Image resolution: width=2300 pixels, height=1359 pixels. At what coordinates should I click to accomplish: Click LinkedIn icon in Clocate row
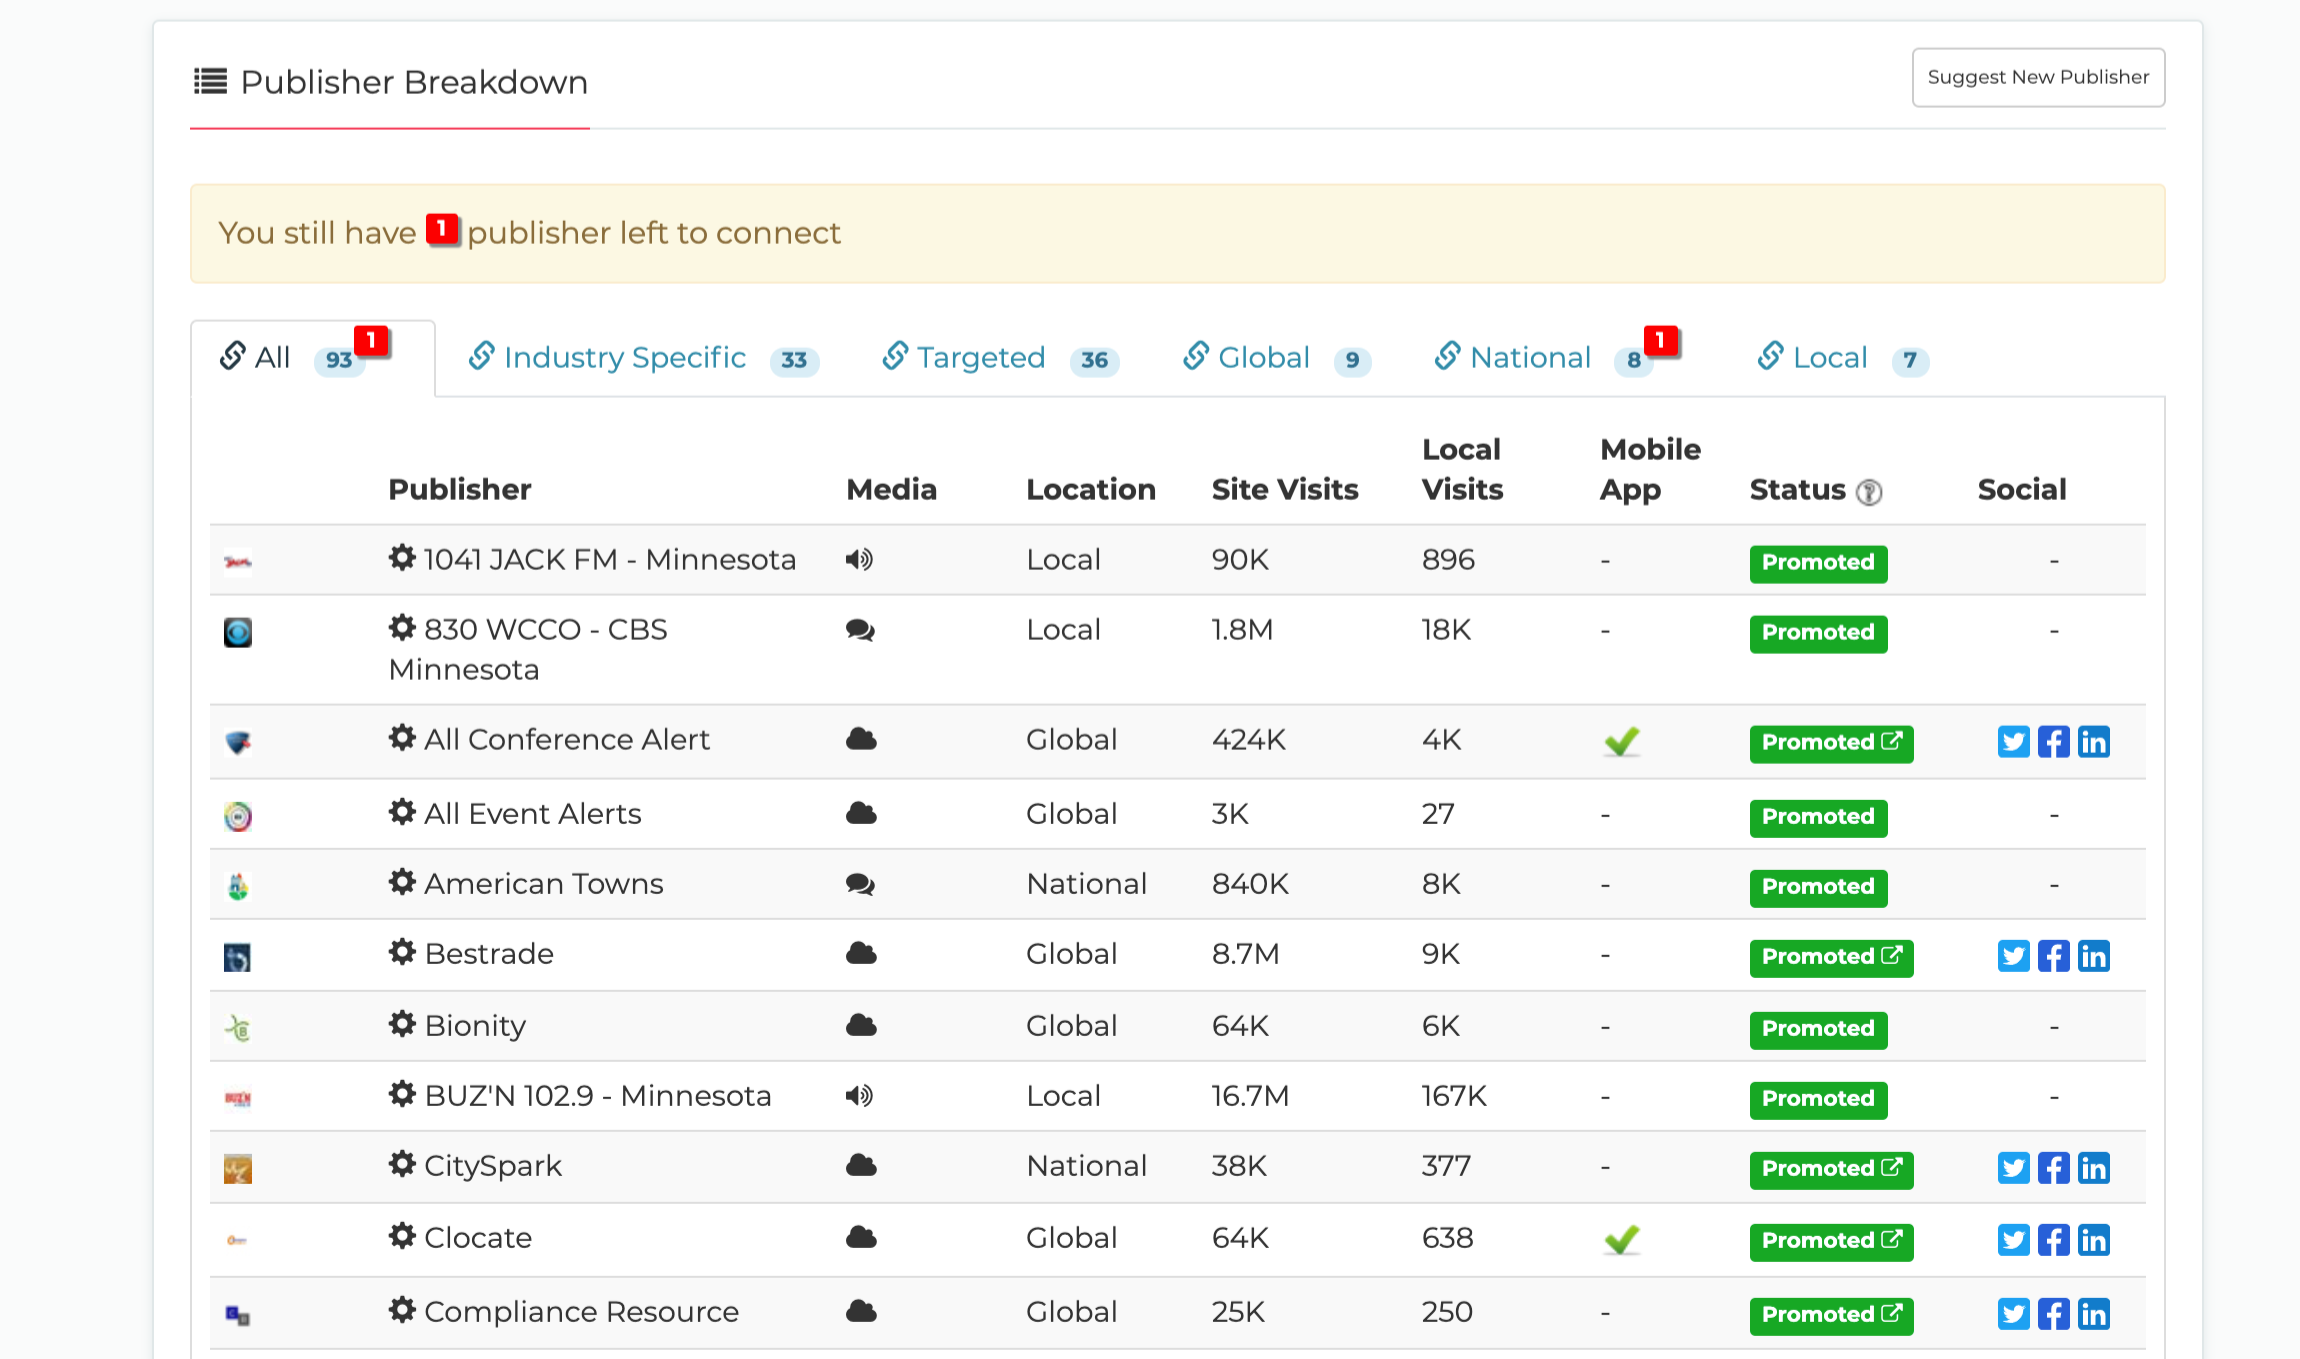point(2093,1240)
